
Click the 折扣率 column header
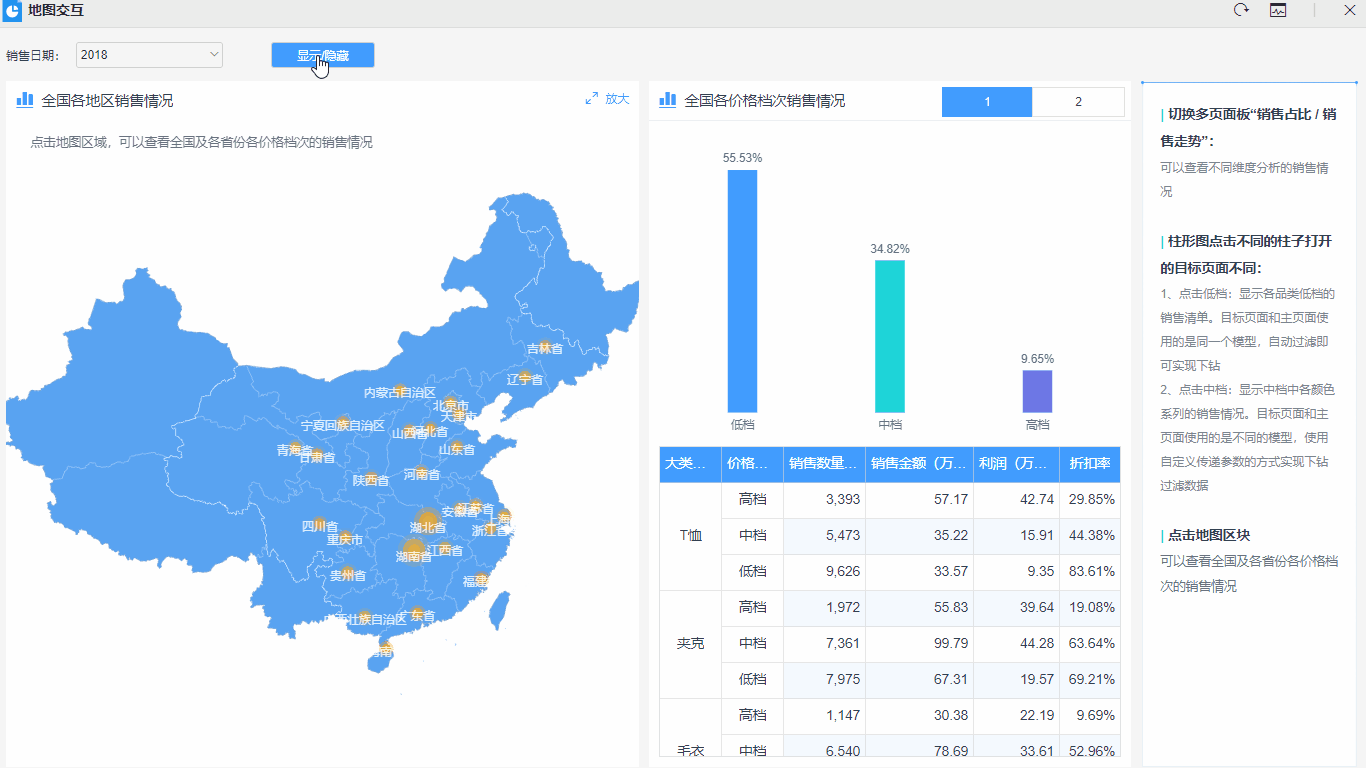(1089, 464)
